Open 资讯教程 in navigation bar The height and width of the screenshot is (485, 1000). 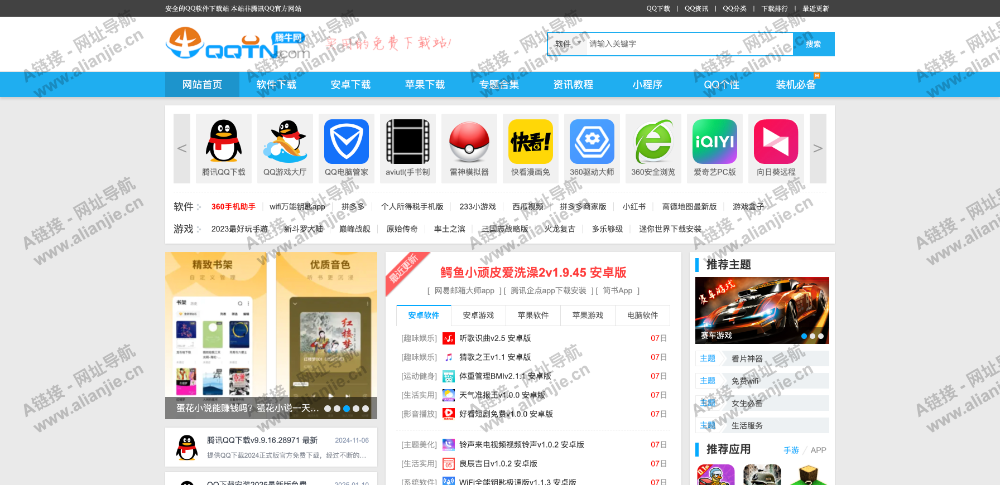tap(573, 84)
